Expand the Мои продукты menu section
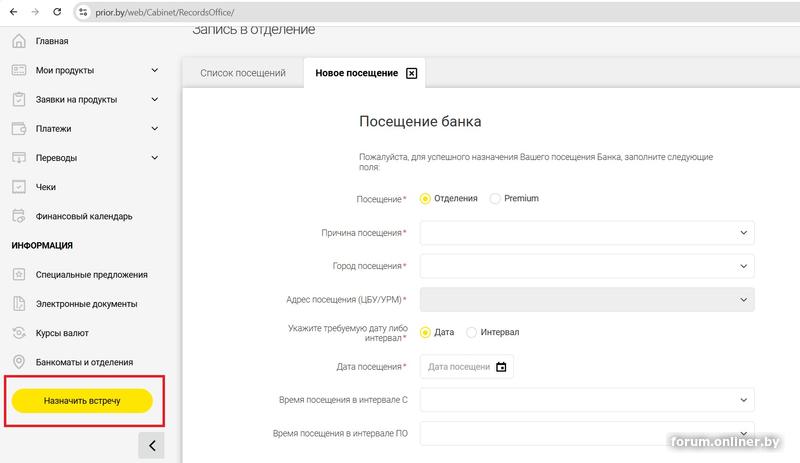The width and height of the screenshot is (800, 463). [x=154, y=70]
